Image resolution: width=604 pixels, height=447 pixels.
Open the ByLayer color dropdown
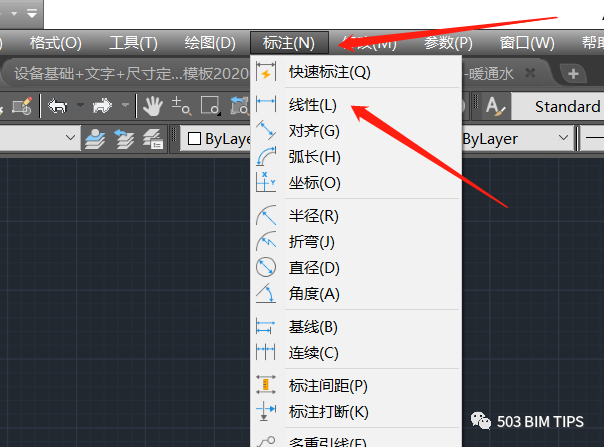218,139
